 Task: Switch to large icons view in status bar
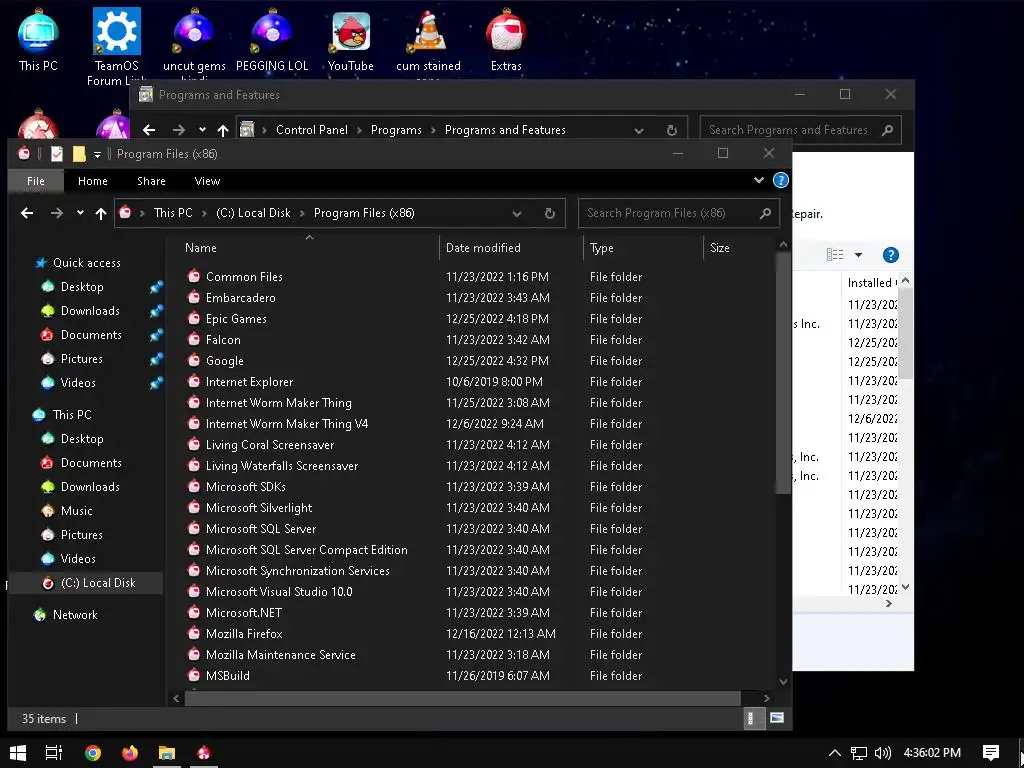pos(776,718)
